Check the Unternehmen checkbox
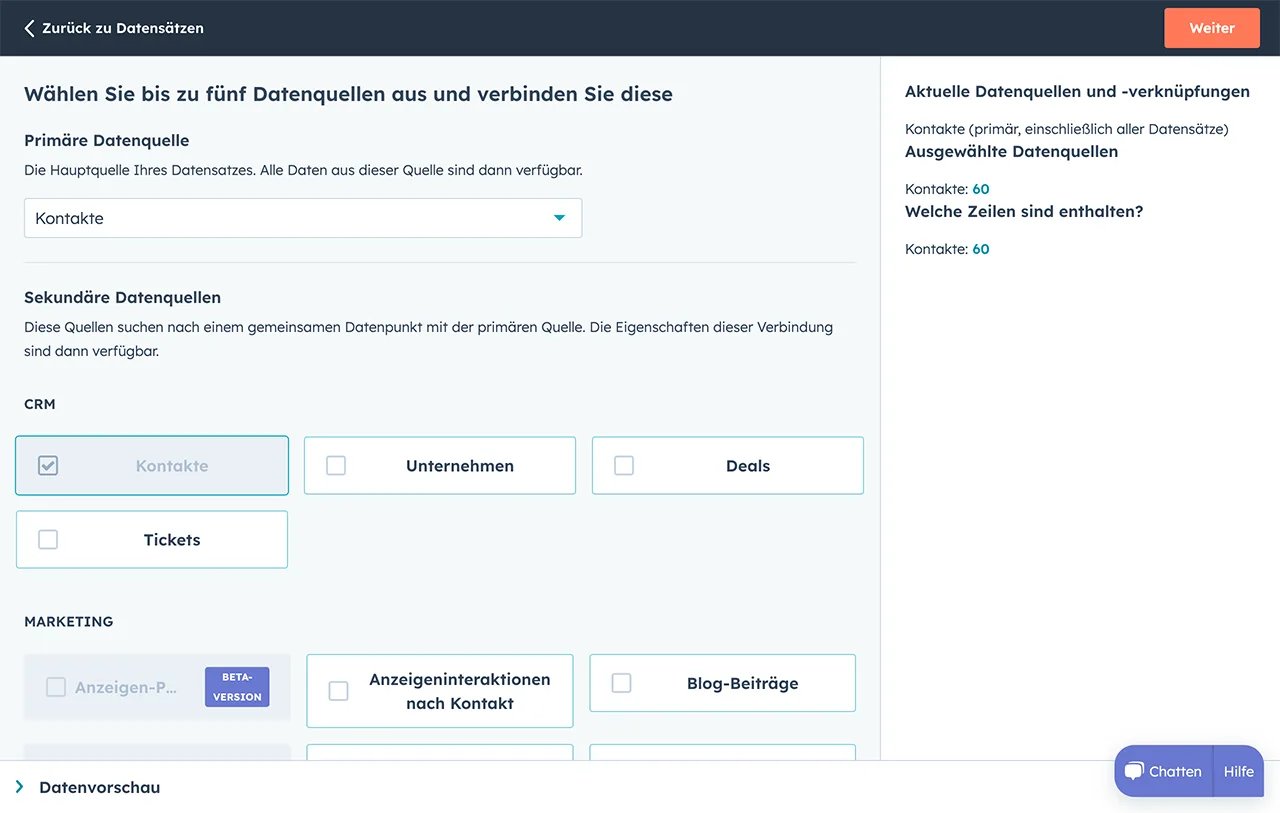 point(335,465)
